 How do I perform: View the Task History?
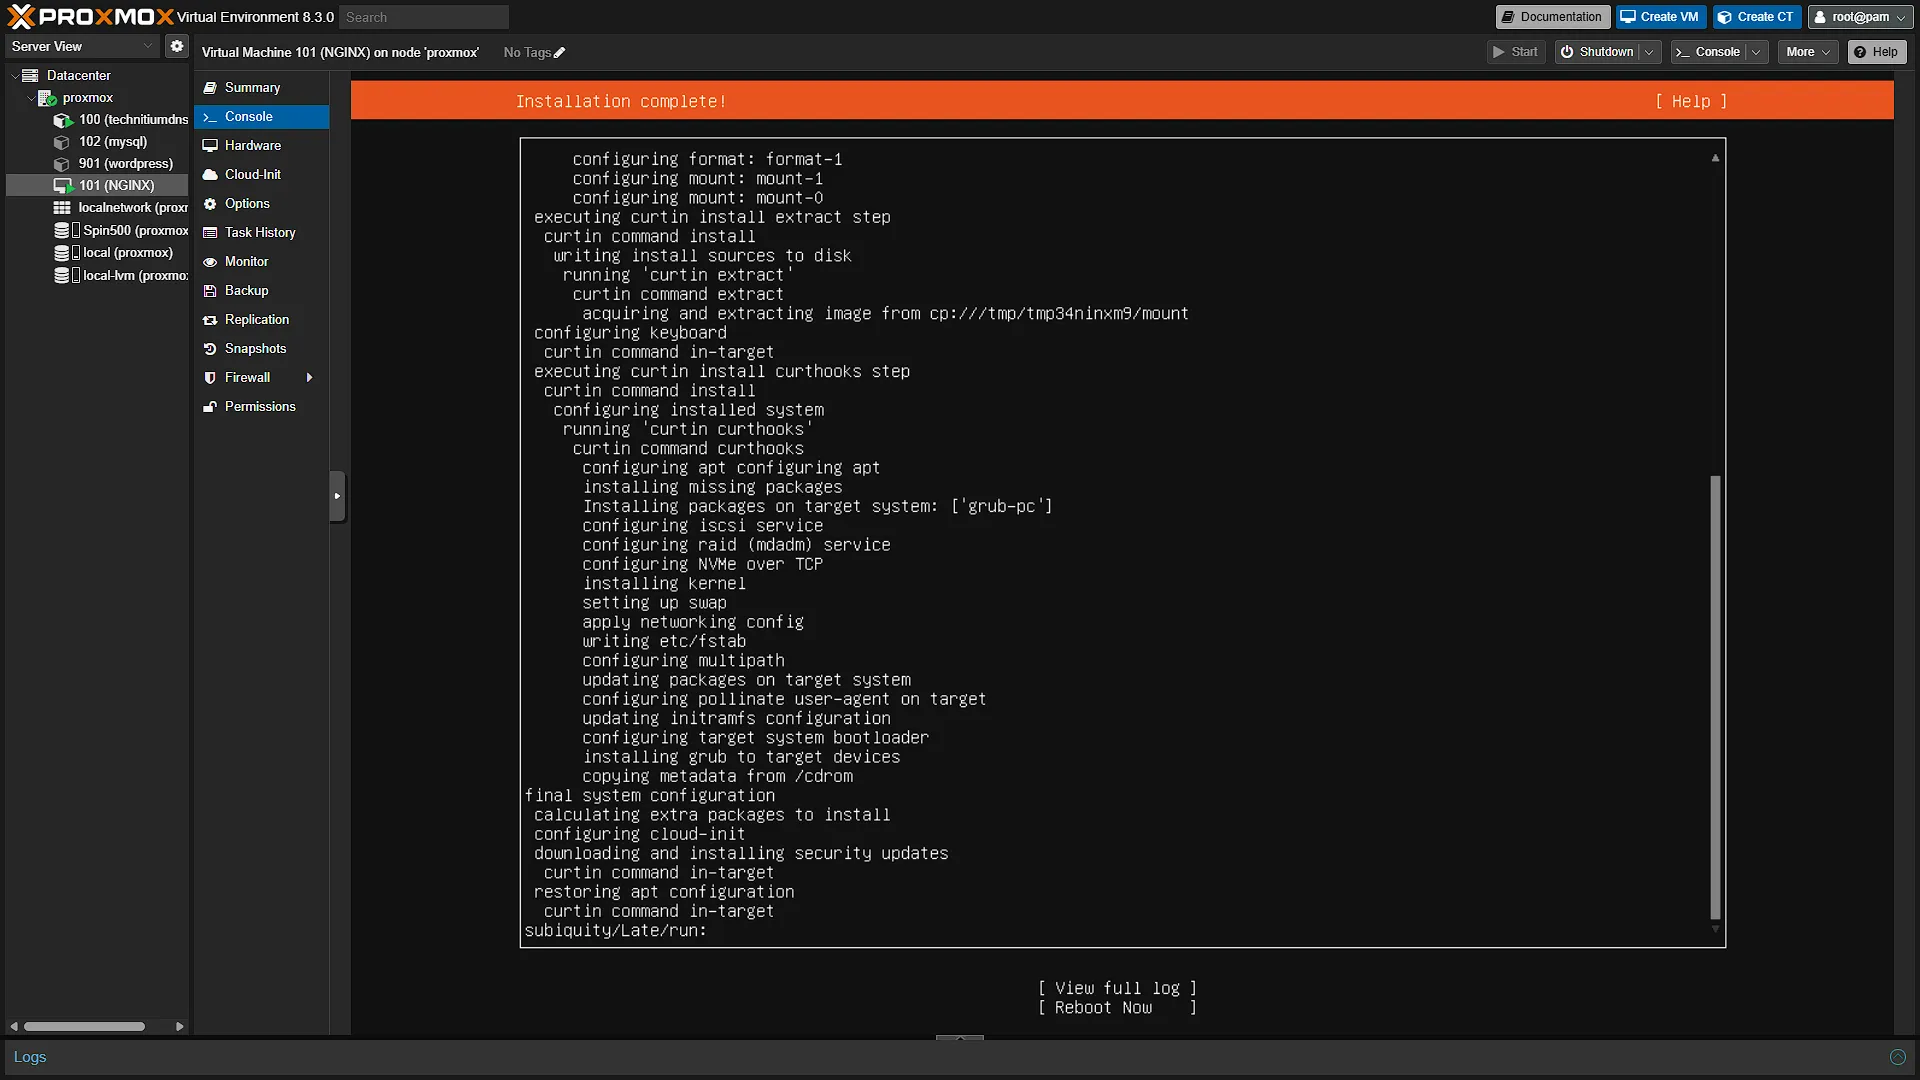click(x=261, y=233)
